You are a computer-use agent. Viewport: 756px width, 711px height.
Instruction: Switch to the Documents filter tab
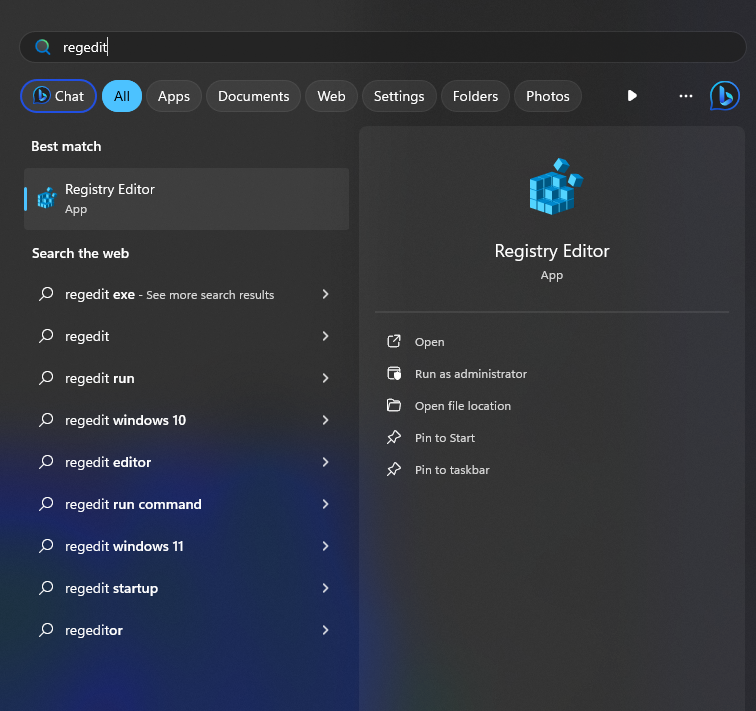(x=254, y=96)
